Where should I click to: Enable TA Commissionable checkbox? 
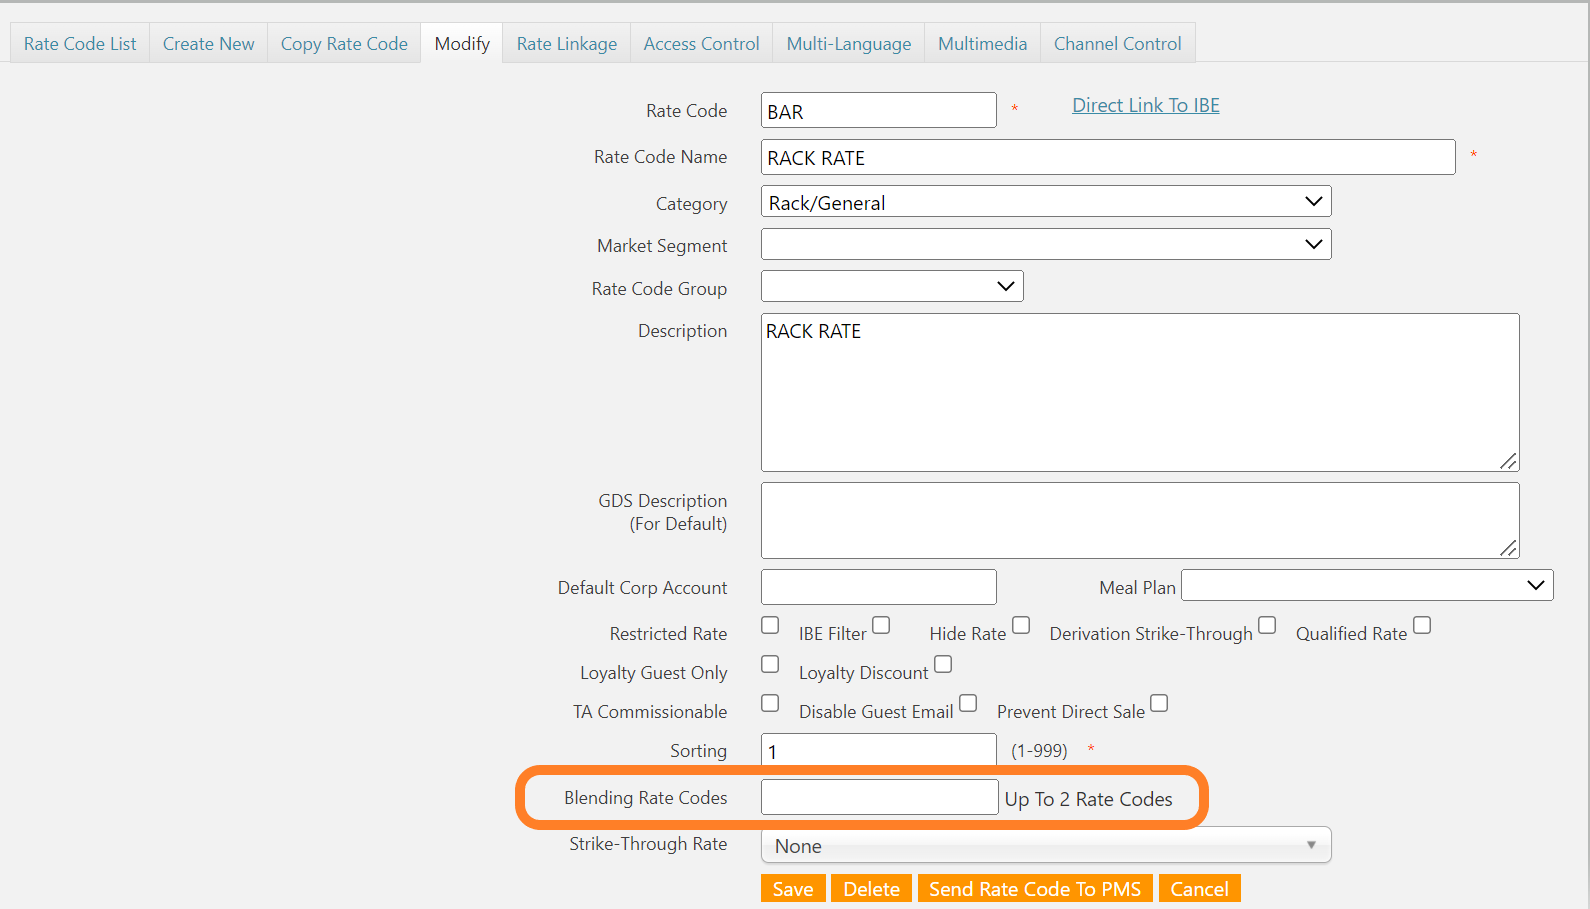click(770, 703)
